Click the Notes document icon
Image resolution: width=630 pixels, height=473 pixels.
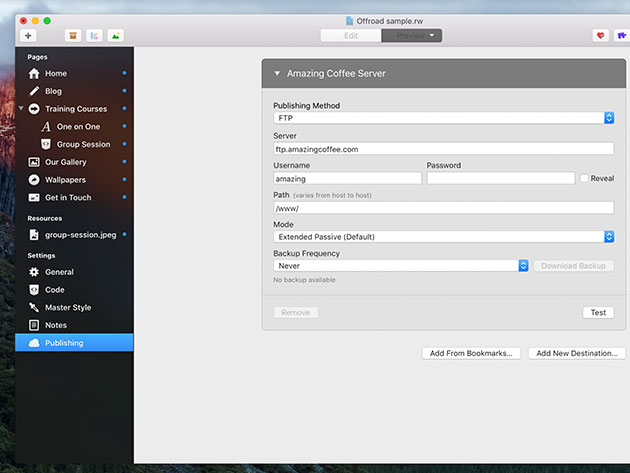tap(34, 325)
